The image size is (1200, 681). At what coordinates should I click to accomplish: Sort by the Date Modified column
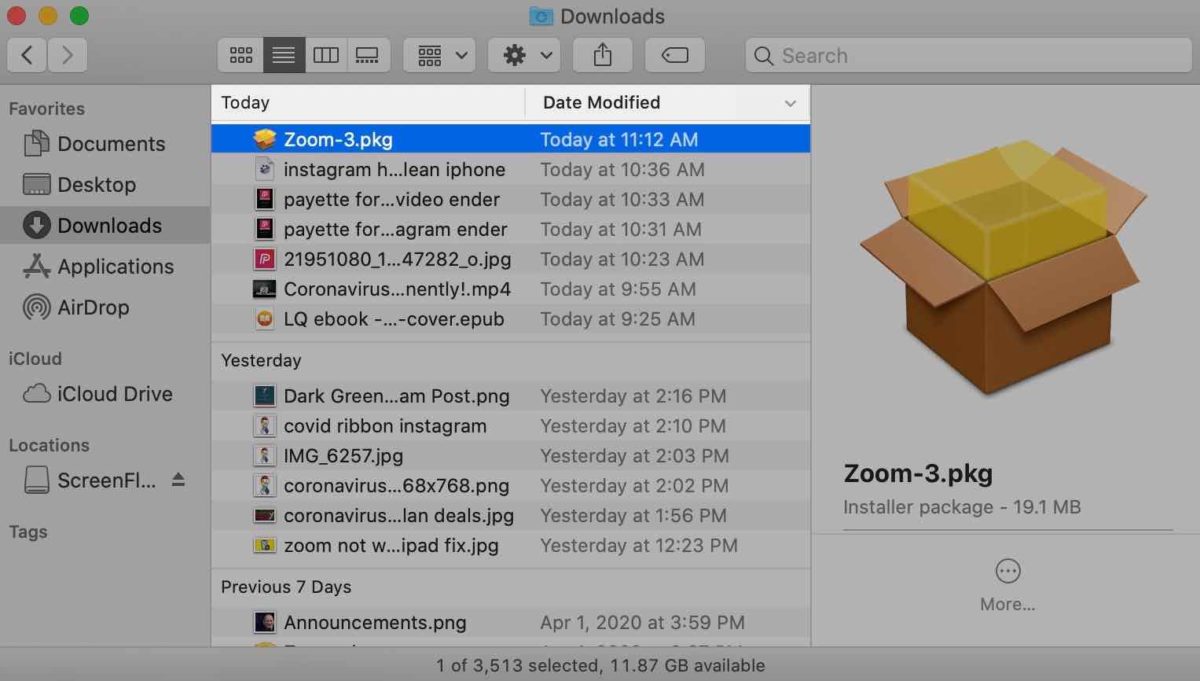coord(667,102)
